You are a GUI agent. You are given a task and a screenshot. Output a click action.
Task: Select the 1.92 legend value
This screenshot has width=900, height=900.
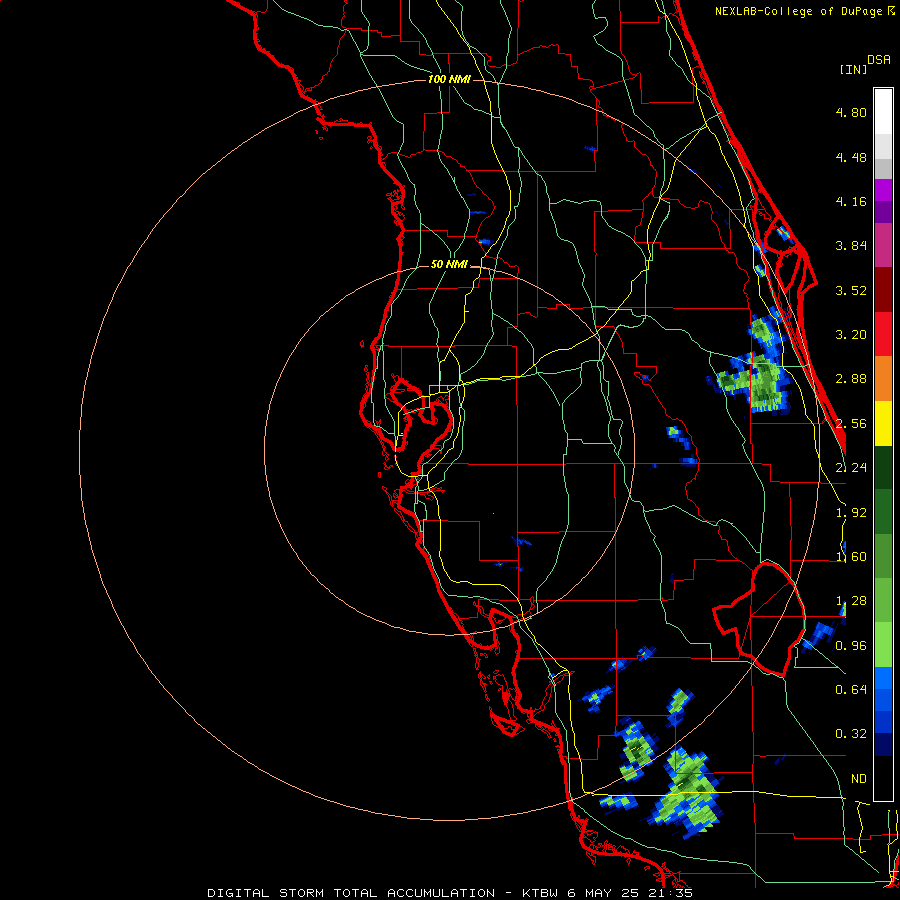coord(851,513)
